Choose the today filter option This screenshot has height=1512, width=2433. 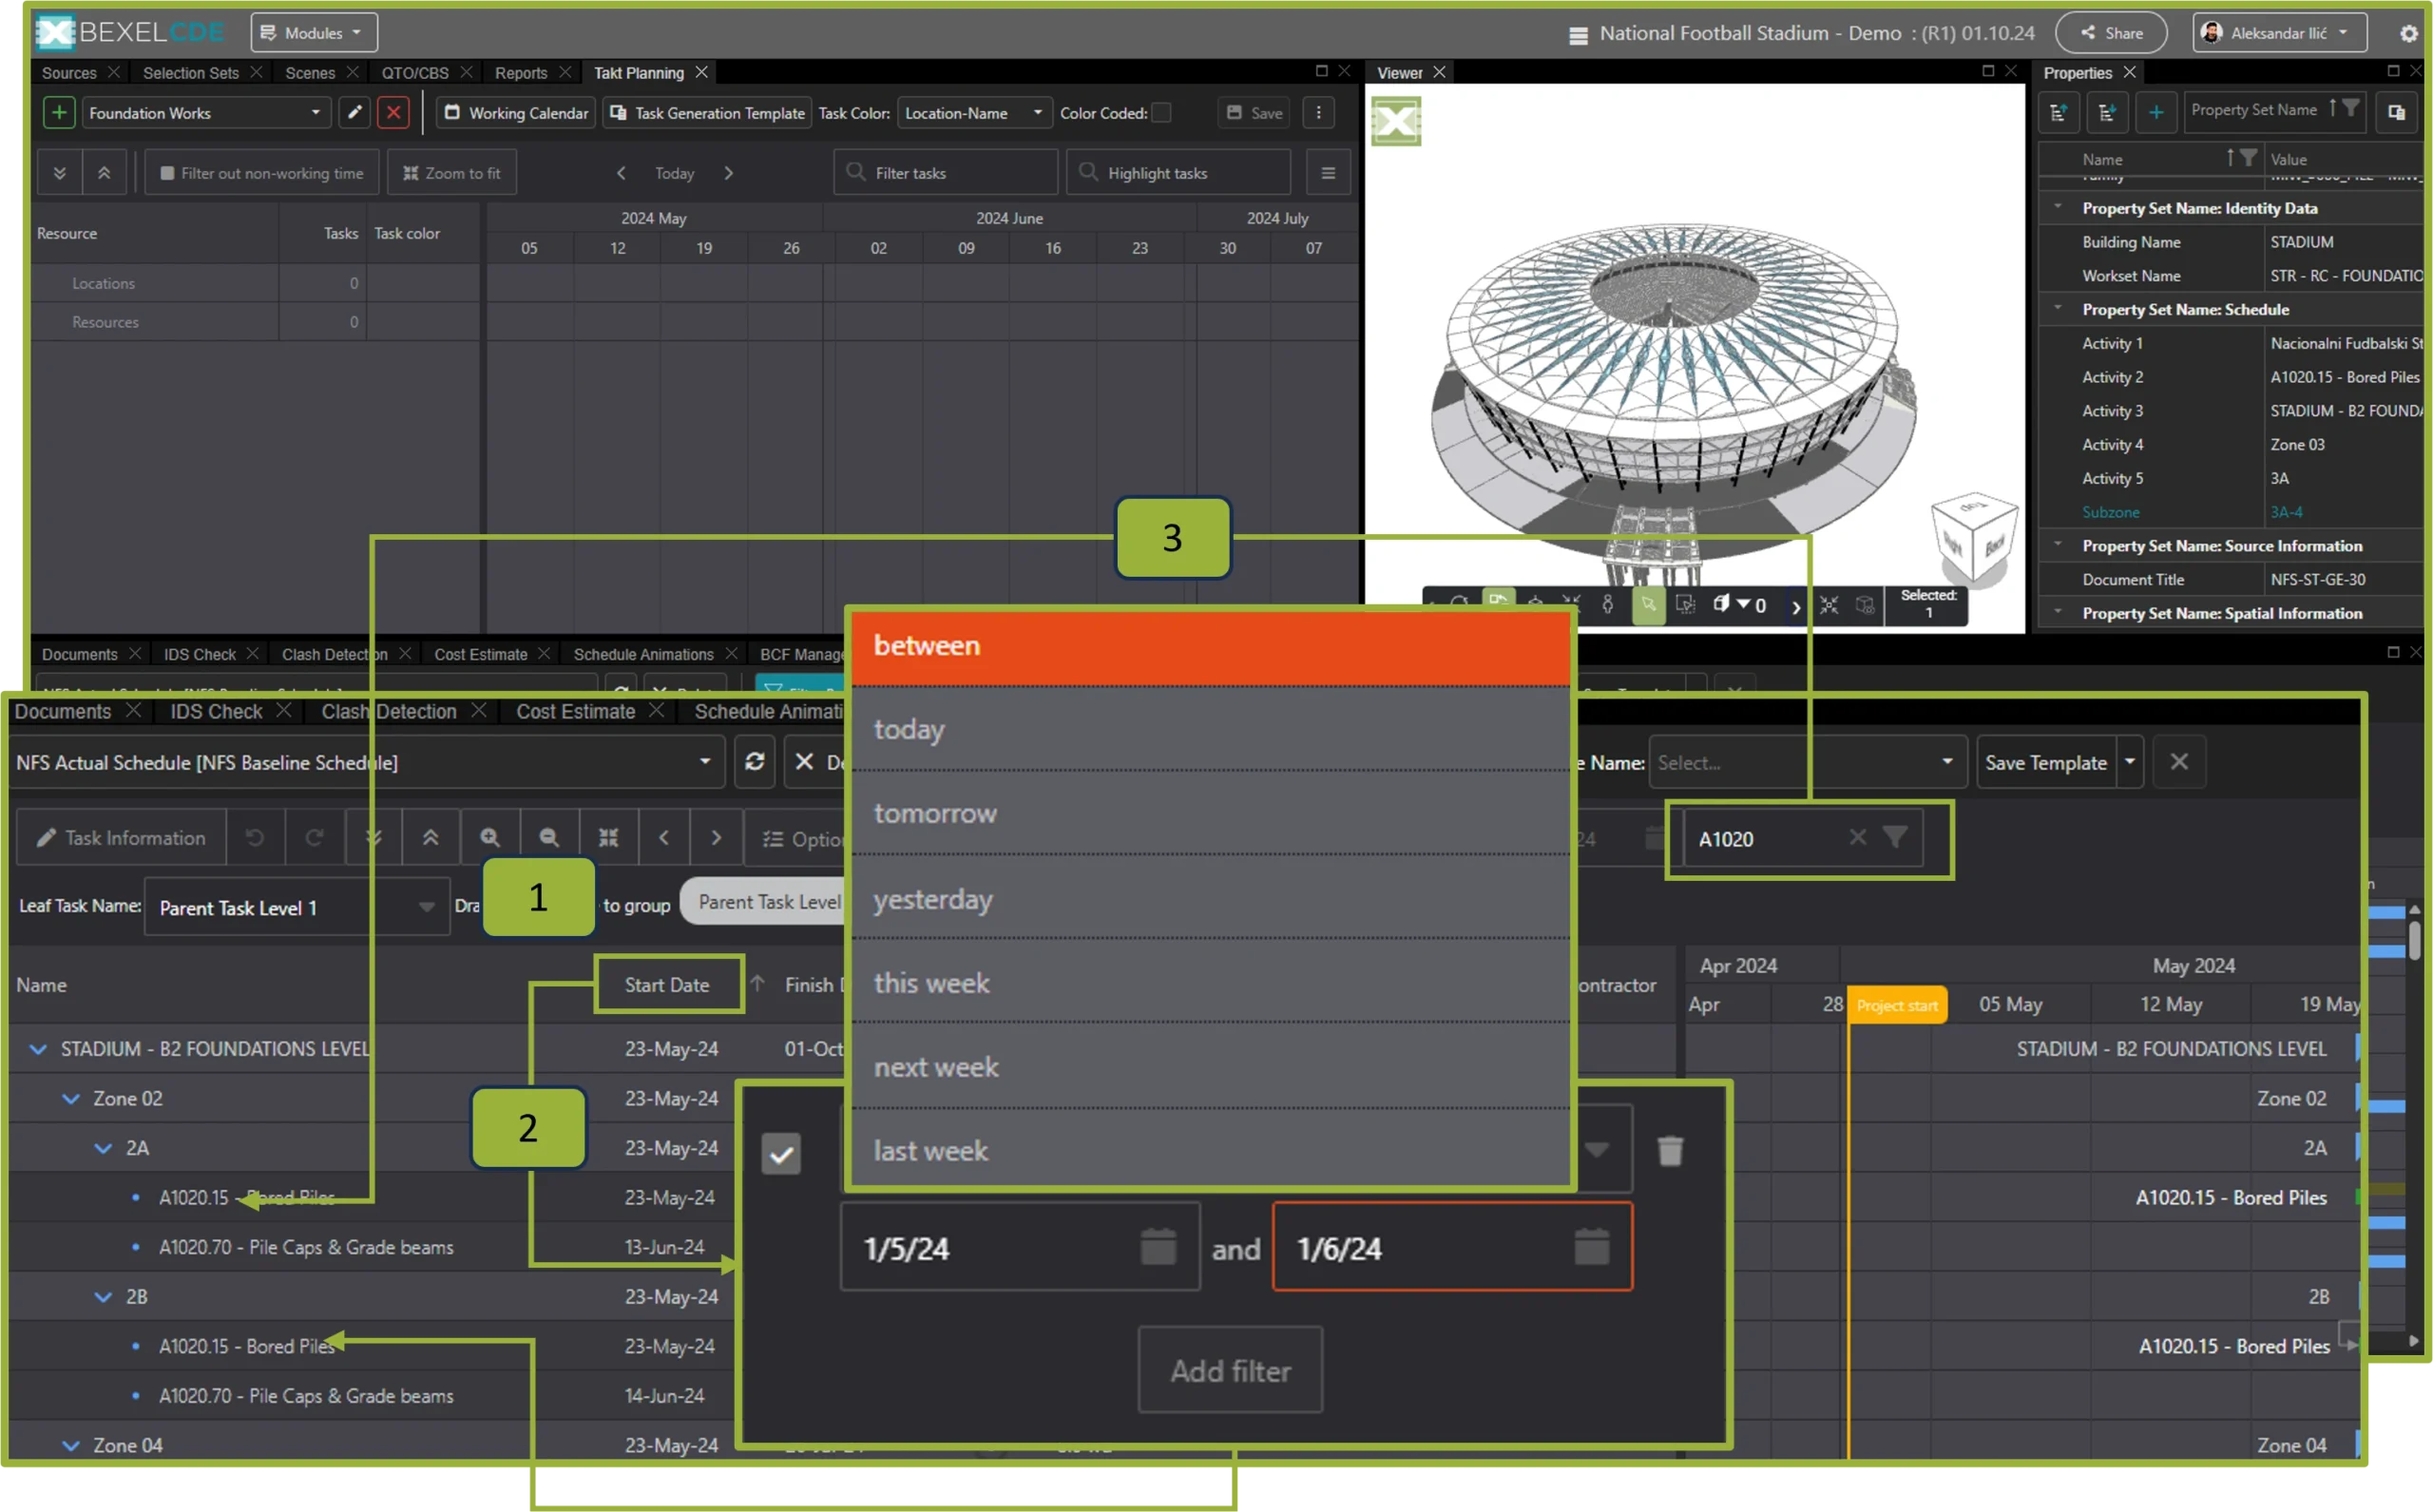coord(1210,729)
